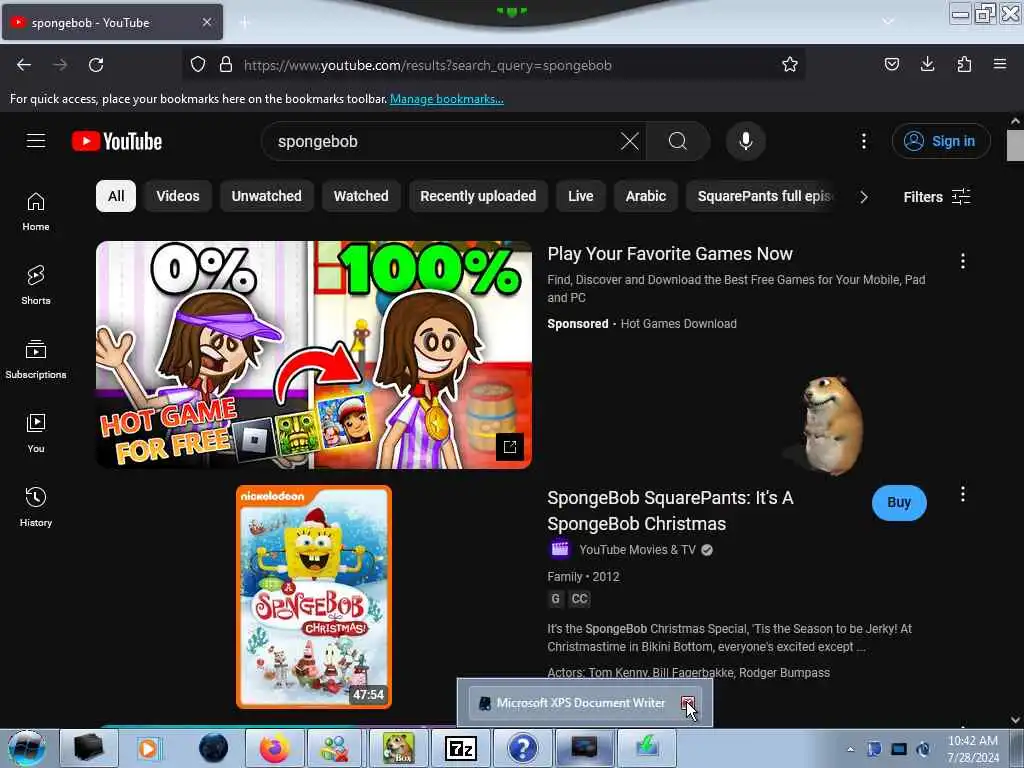
Task: Open Firefox Pocket save icon
Action: (891, 64)
